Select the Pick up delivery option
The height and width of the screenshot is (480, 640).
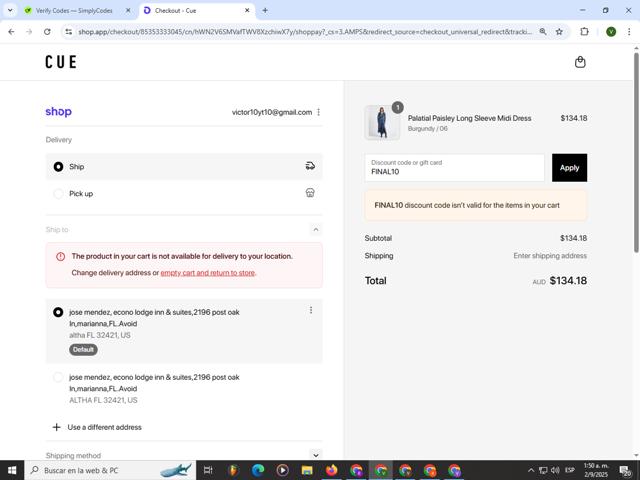(x=184, y=193)
